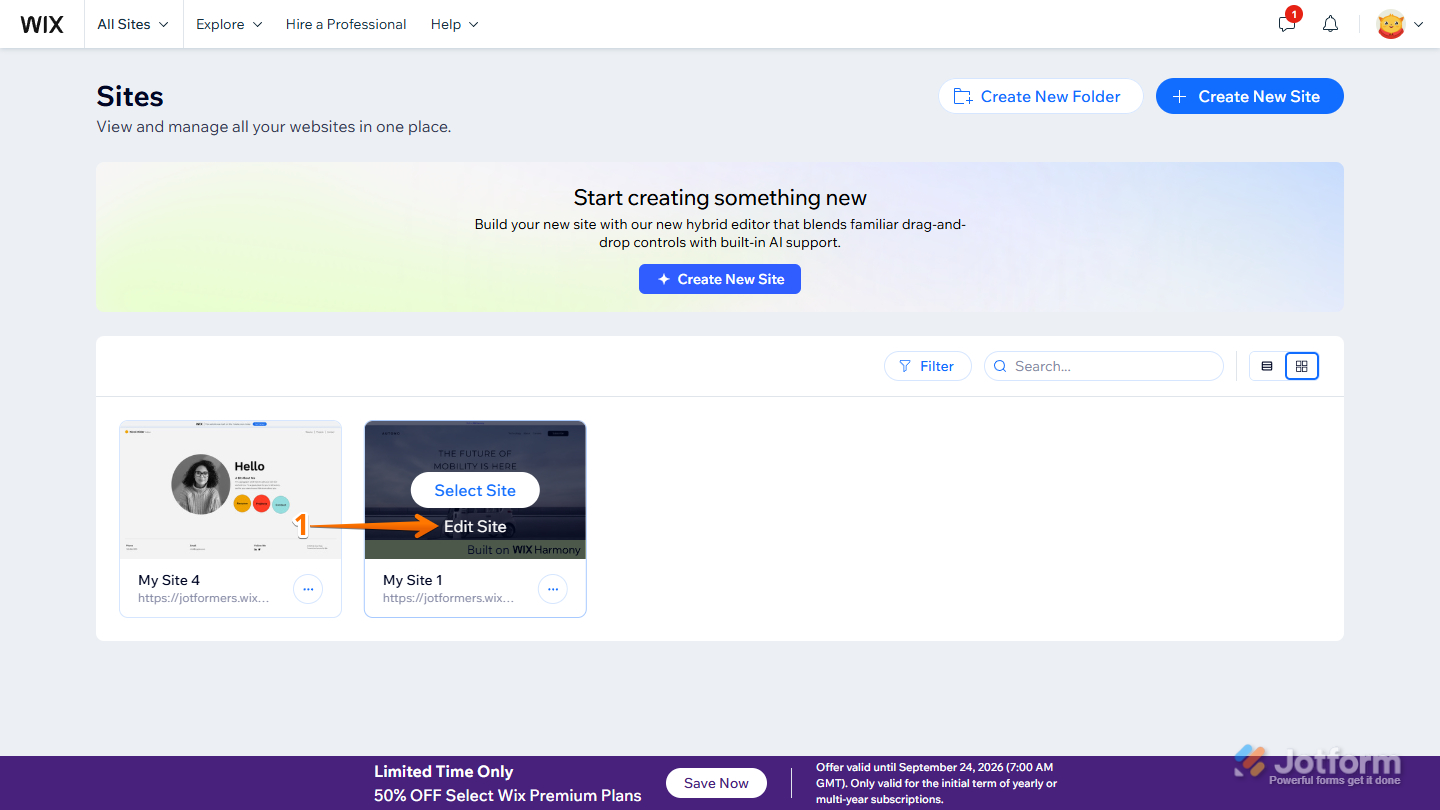Click the top Create New Site button
The width and height of the screenshot is (1440, 810).
click(1250, 96)
